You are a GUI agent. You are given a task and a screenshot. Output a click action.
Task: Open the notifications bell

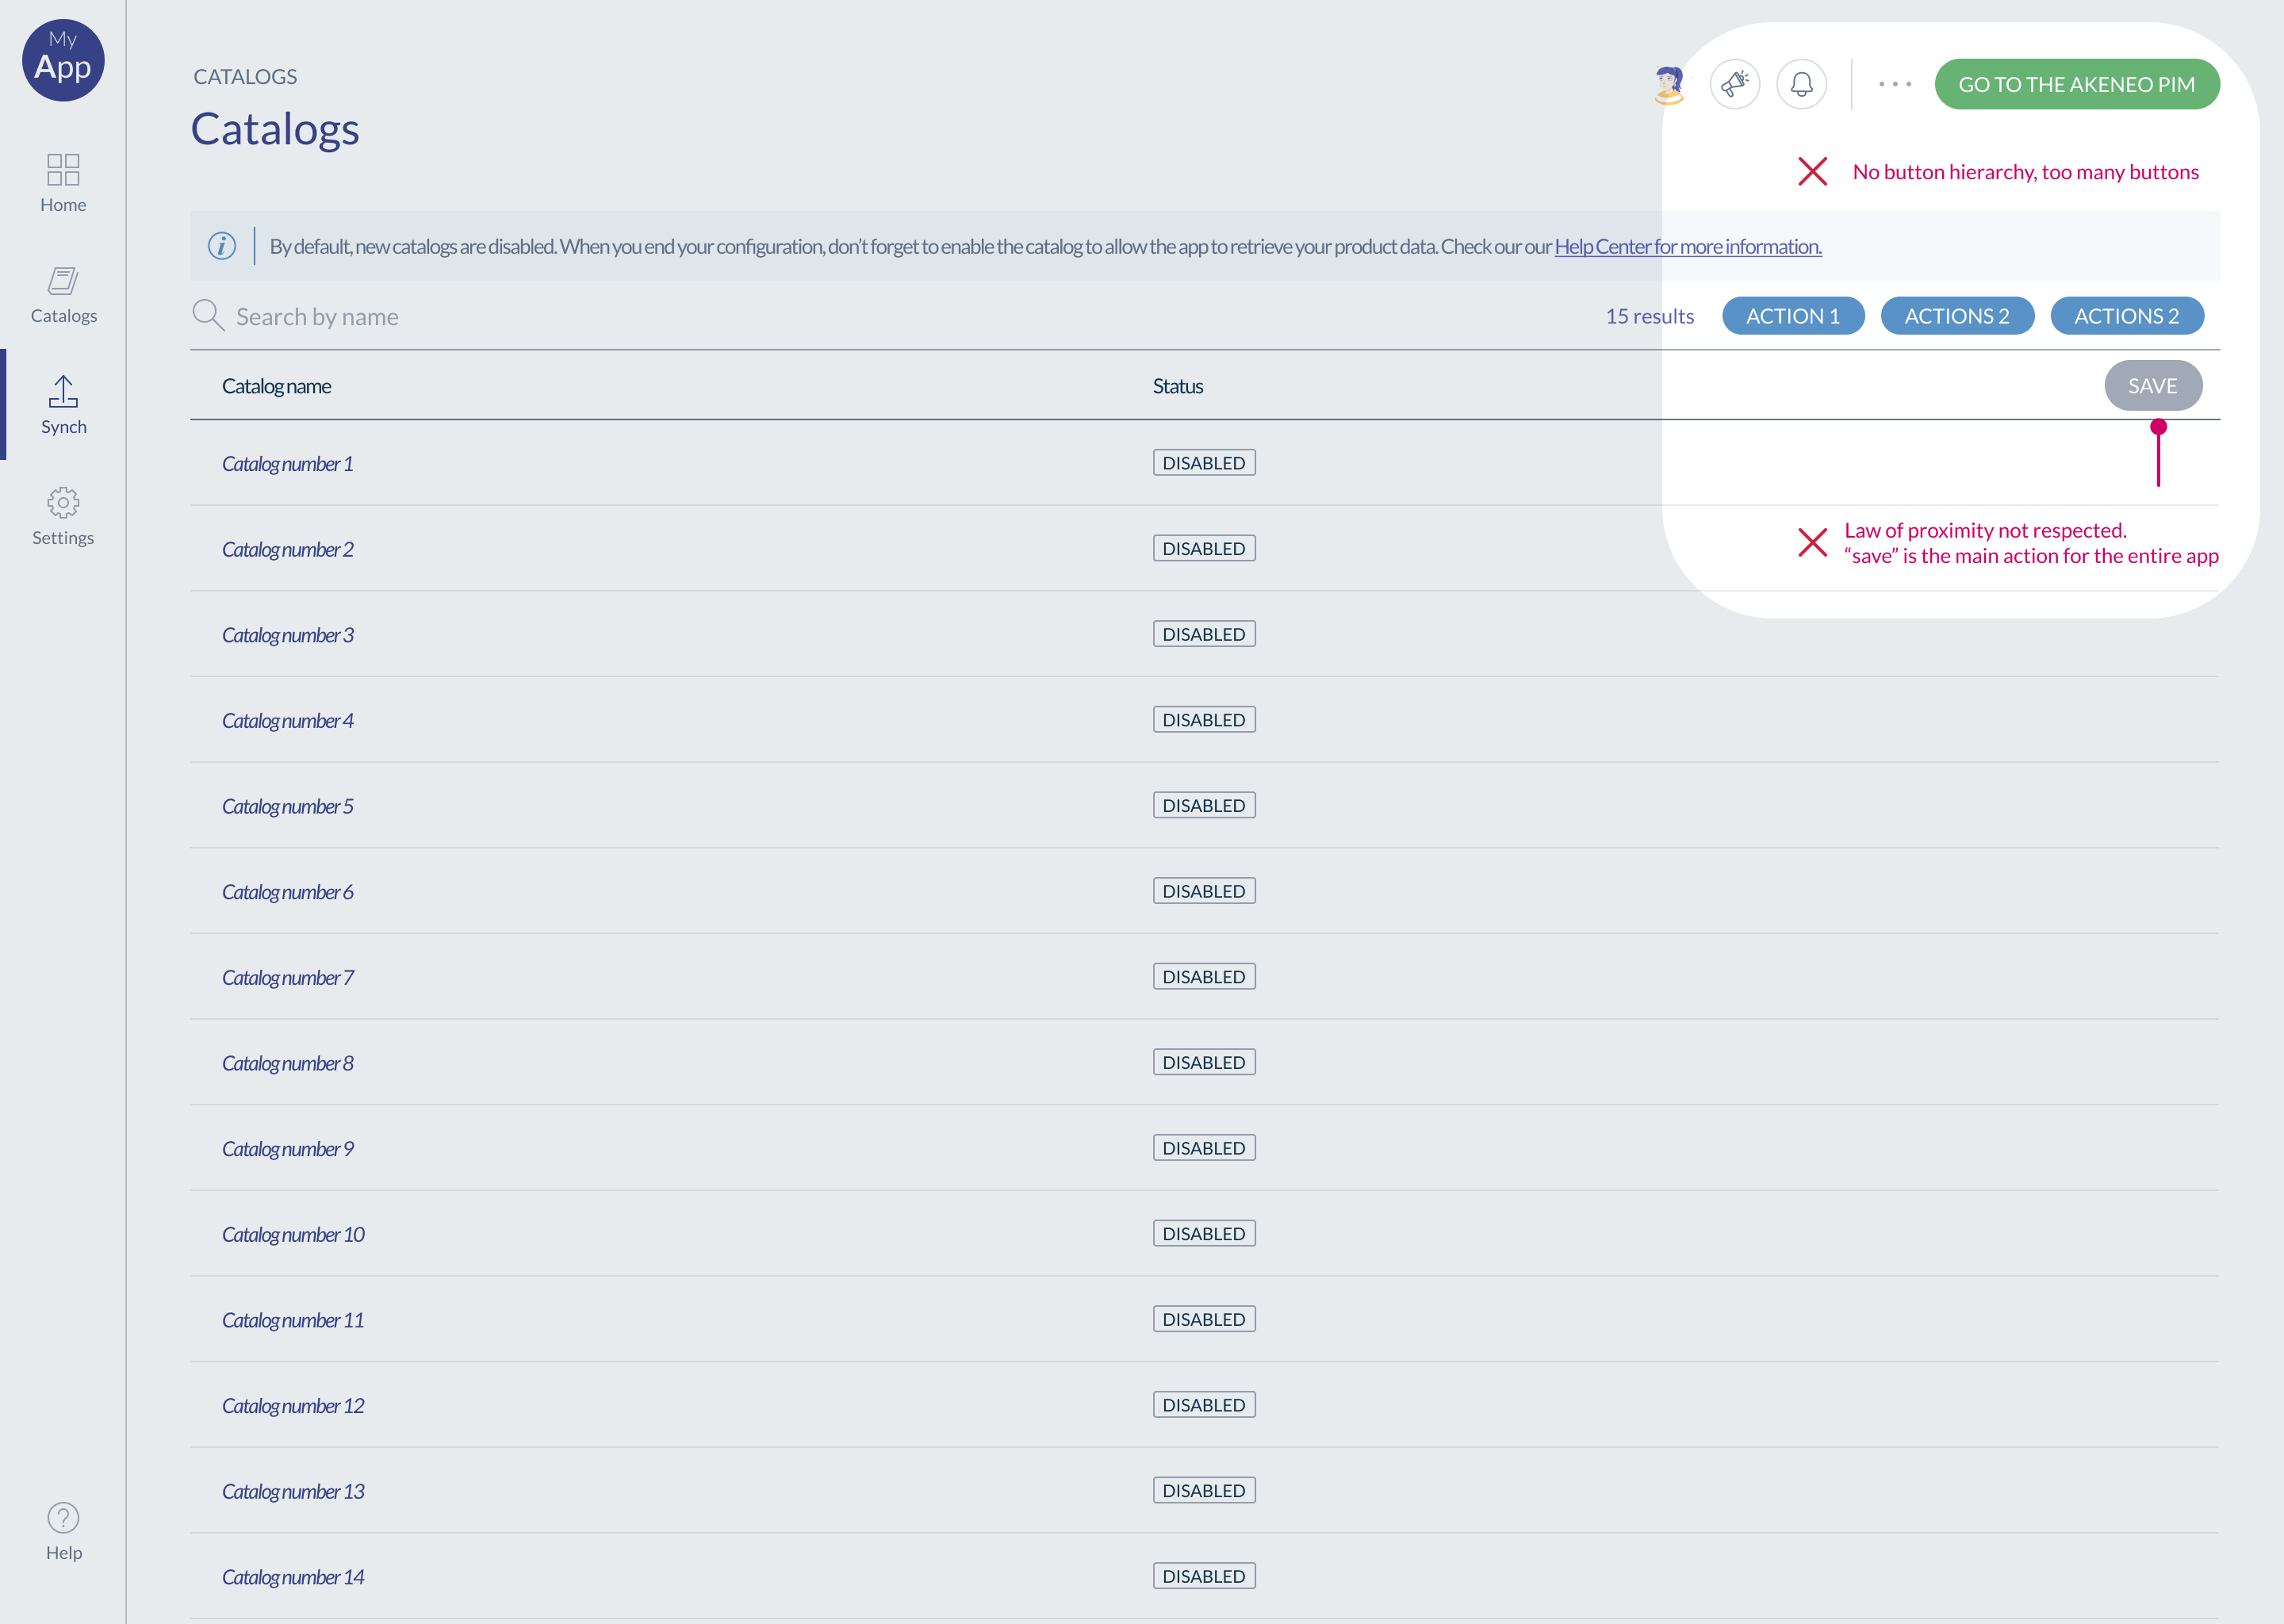coord(1801,84)
